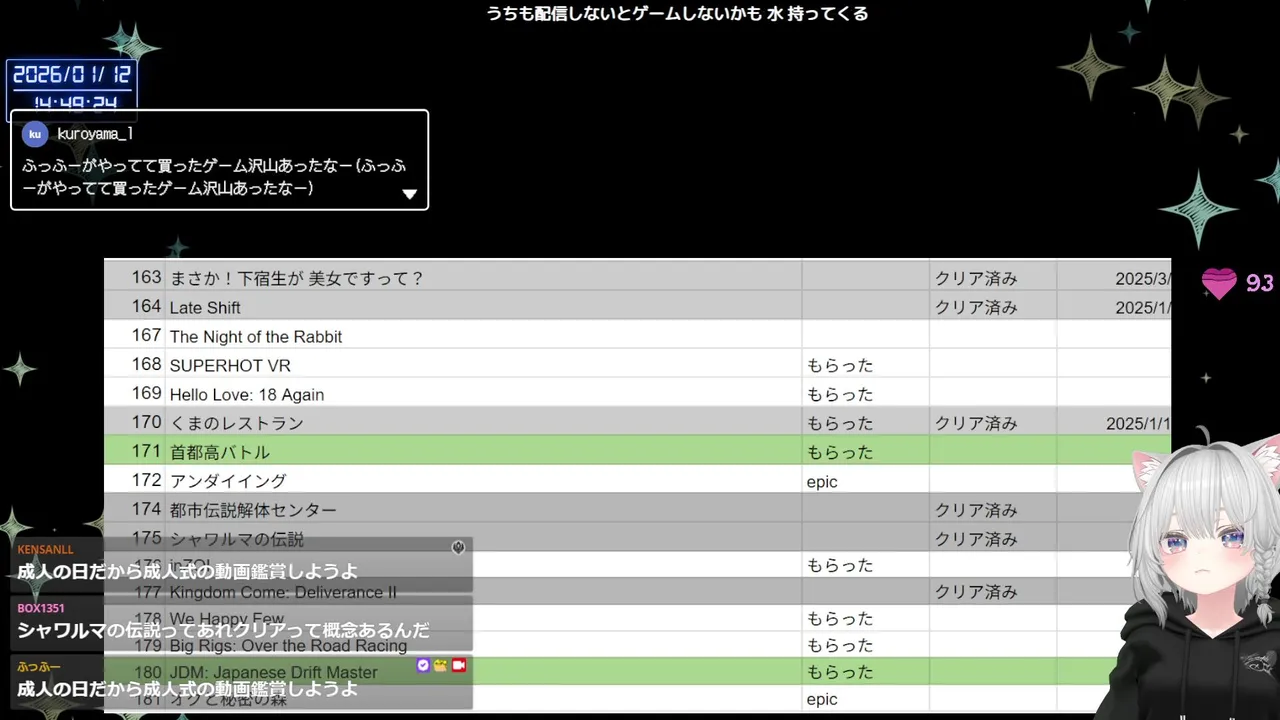Click the subtitle text うちも配信しないとゲームしないかも
1280x720 pixels.
(625, 14)
